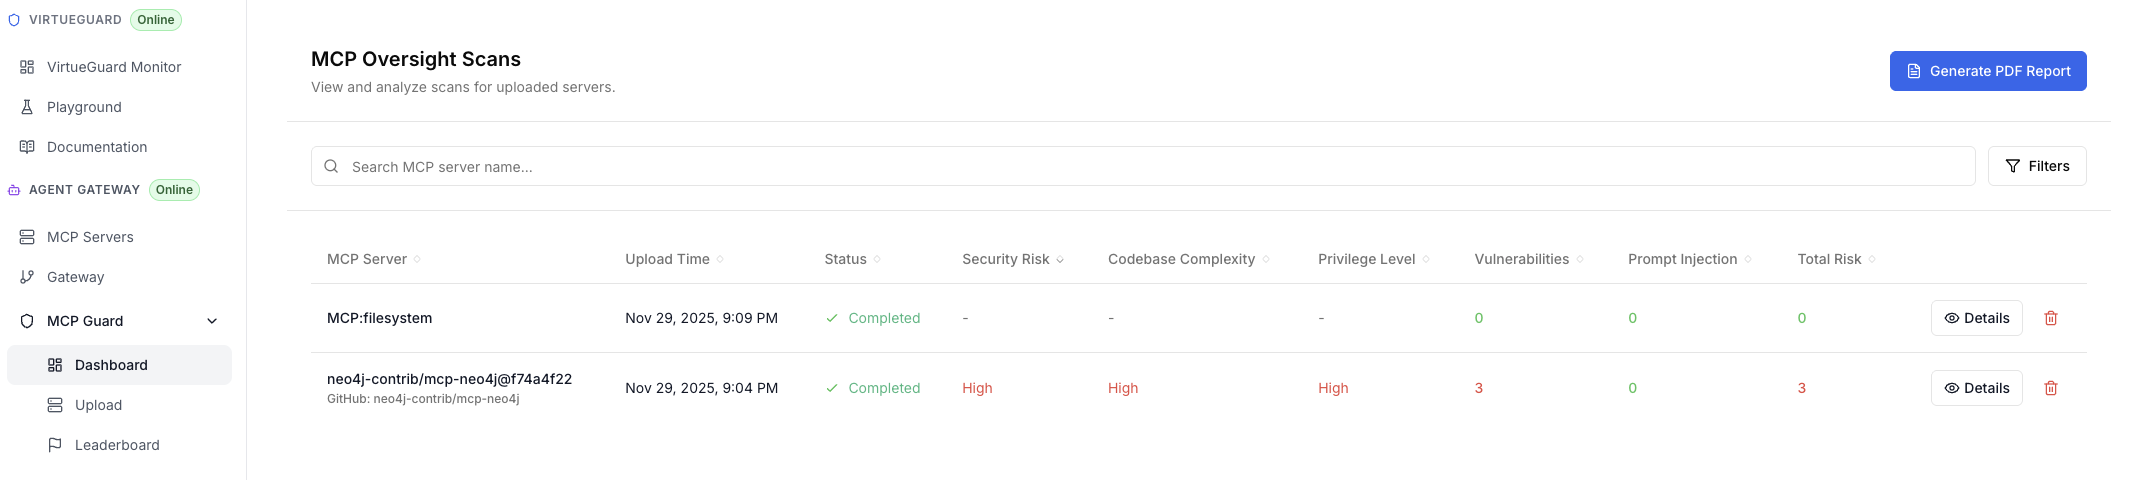This screenshot has width=2142, height=480.
Task: Click the Leaderboard flag icon
Action: [x=55, y=445]
